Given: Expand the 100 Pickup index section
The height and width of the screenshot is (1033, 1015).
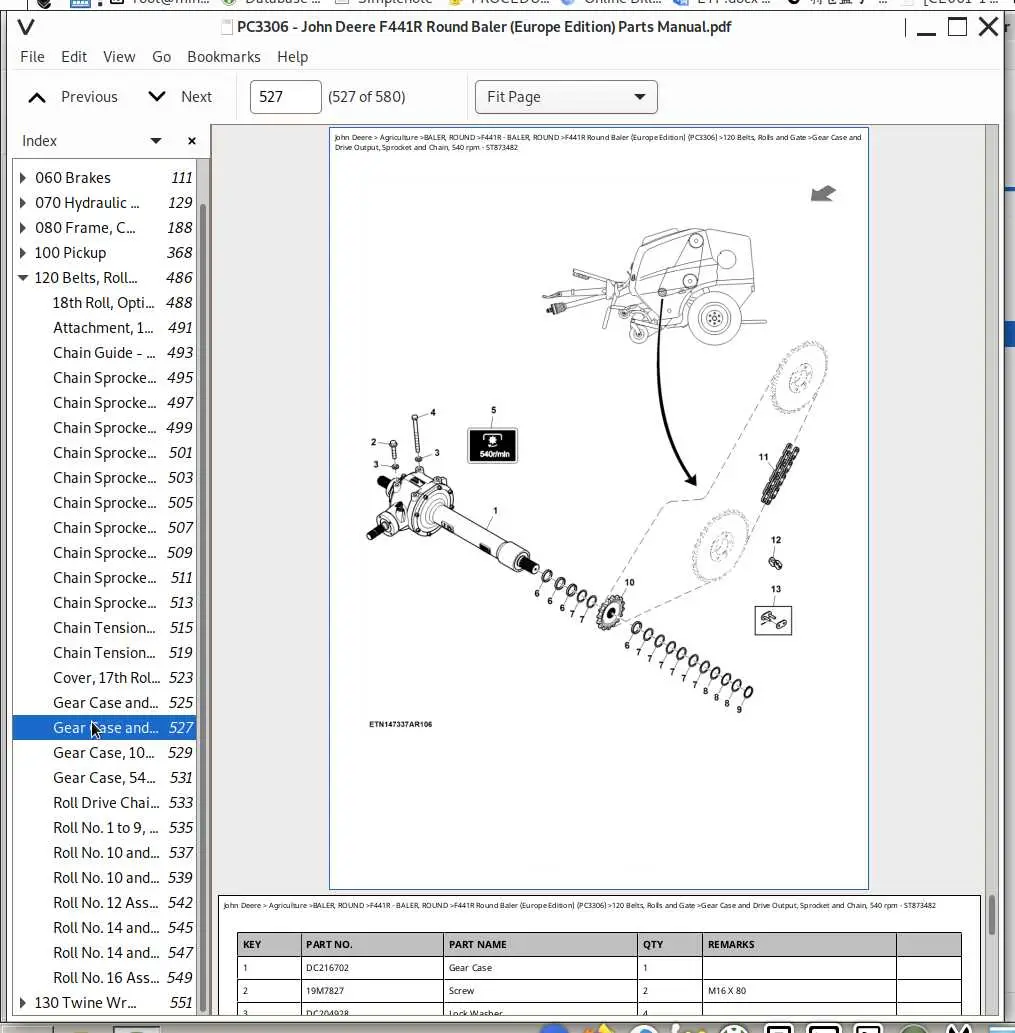Looking at the screenshot, I should click(22, 253).
